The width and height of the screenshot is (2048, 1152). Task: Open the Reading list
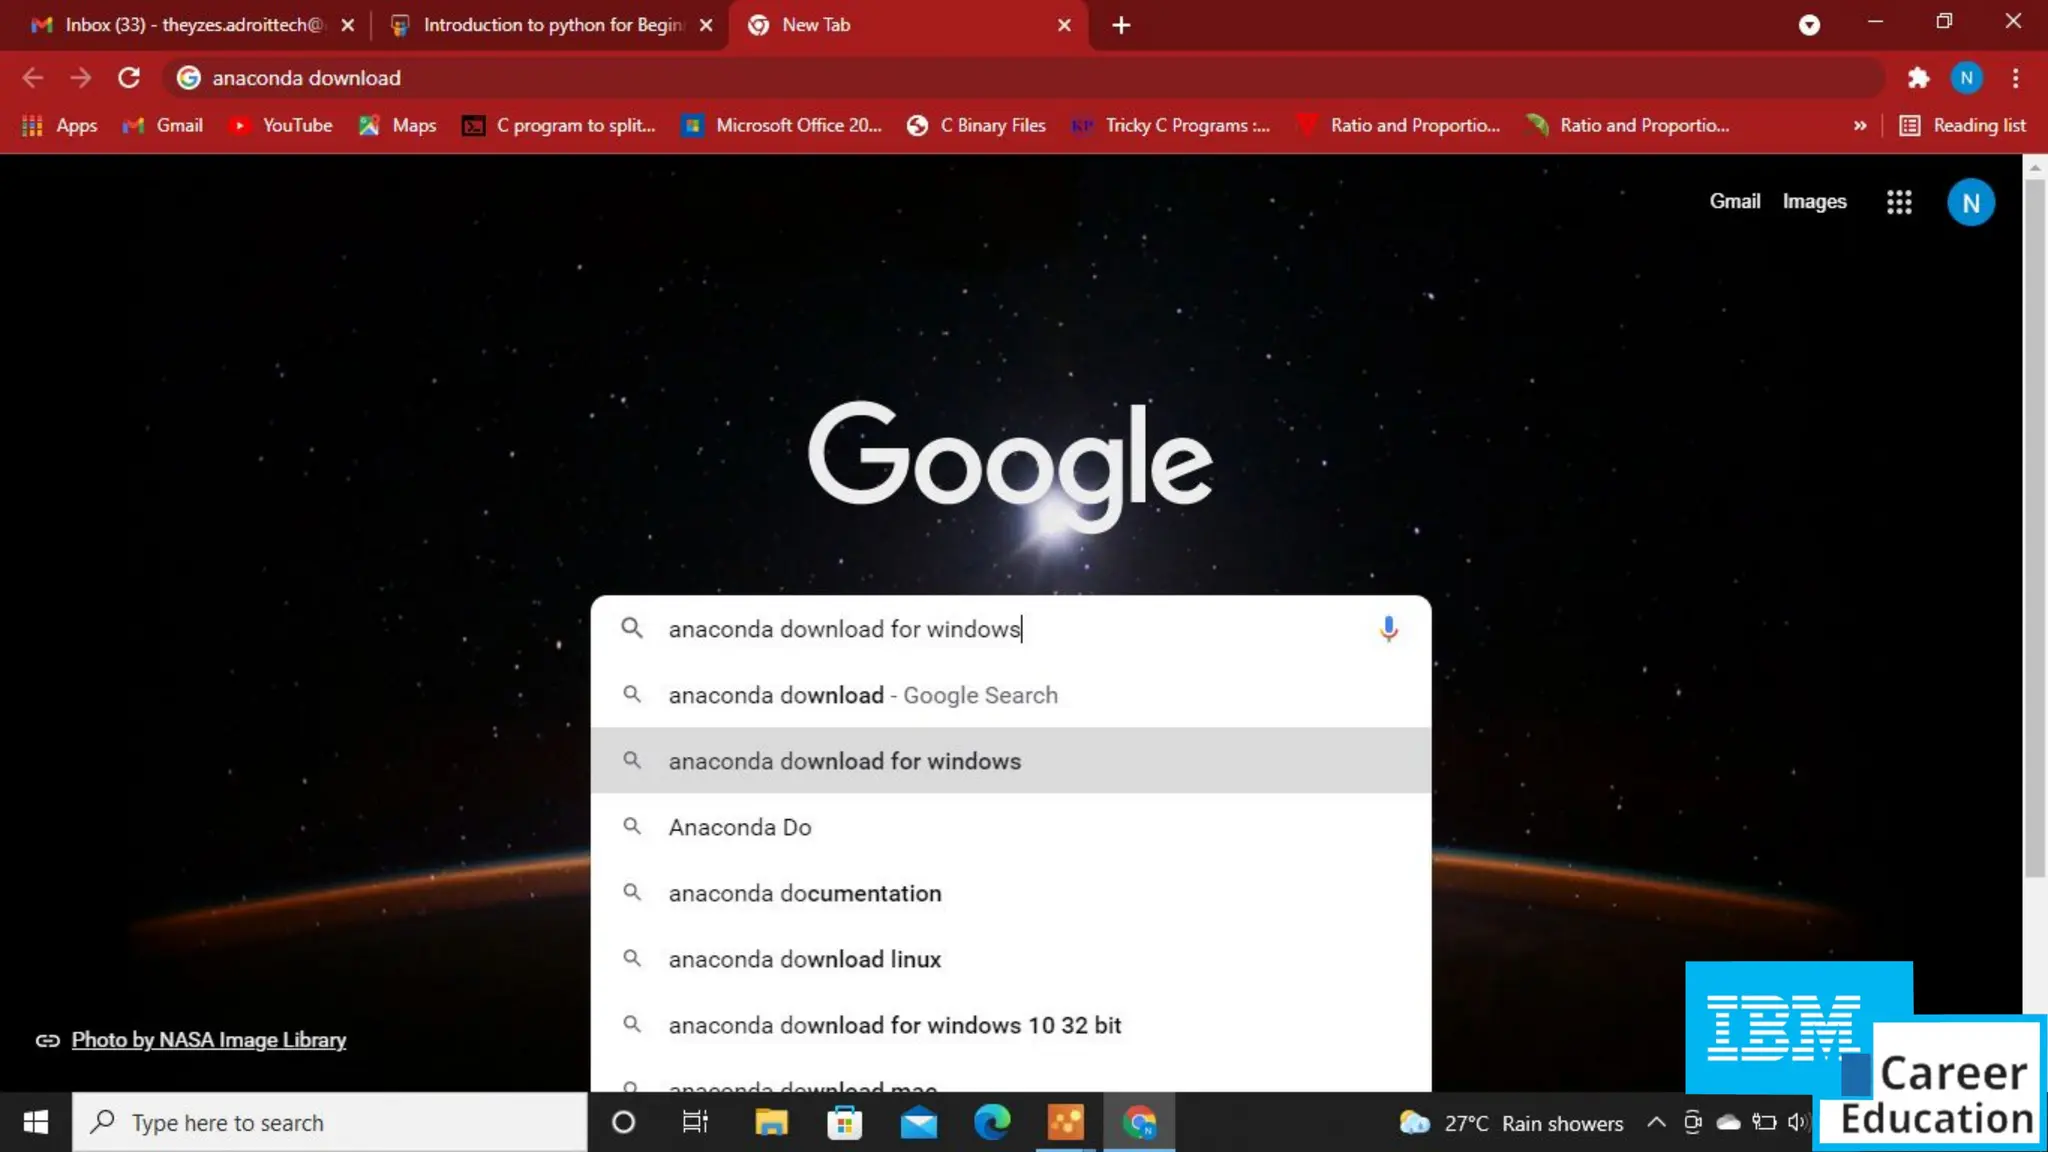coord(1962,125)
